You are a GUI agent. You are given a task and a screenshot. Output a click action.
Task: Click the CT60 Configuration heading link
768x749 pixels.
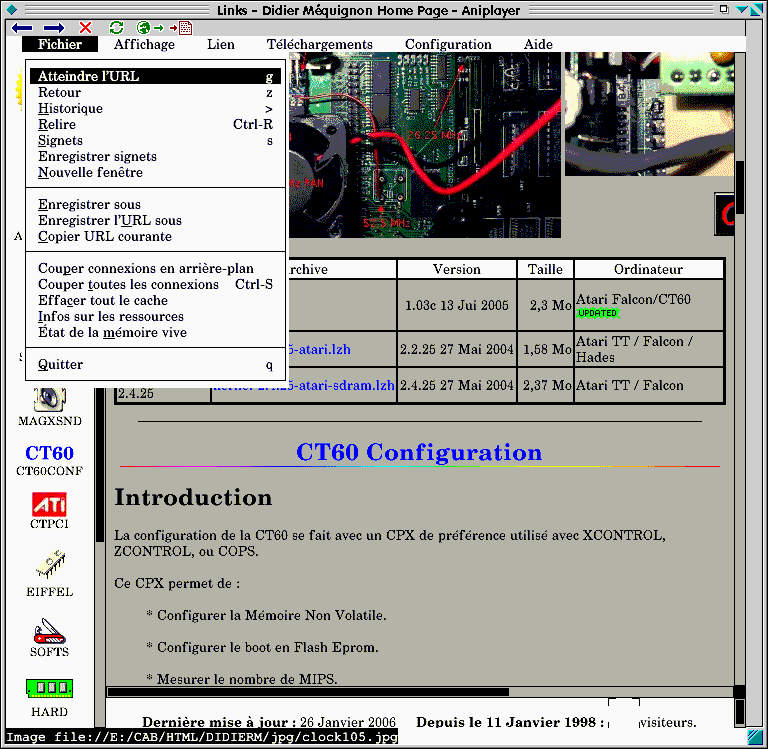coord(419,452)
